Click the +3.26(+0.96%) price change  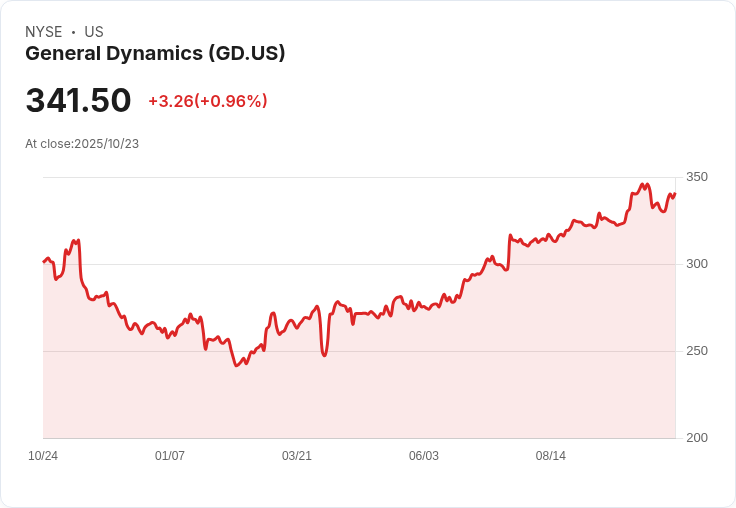click(207, 101)
